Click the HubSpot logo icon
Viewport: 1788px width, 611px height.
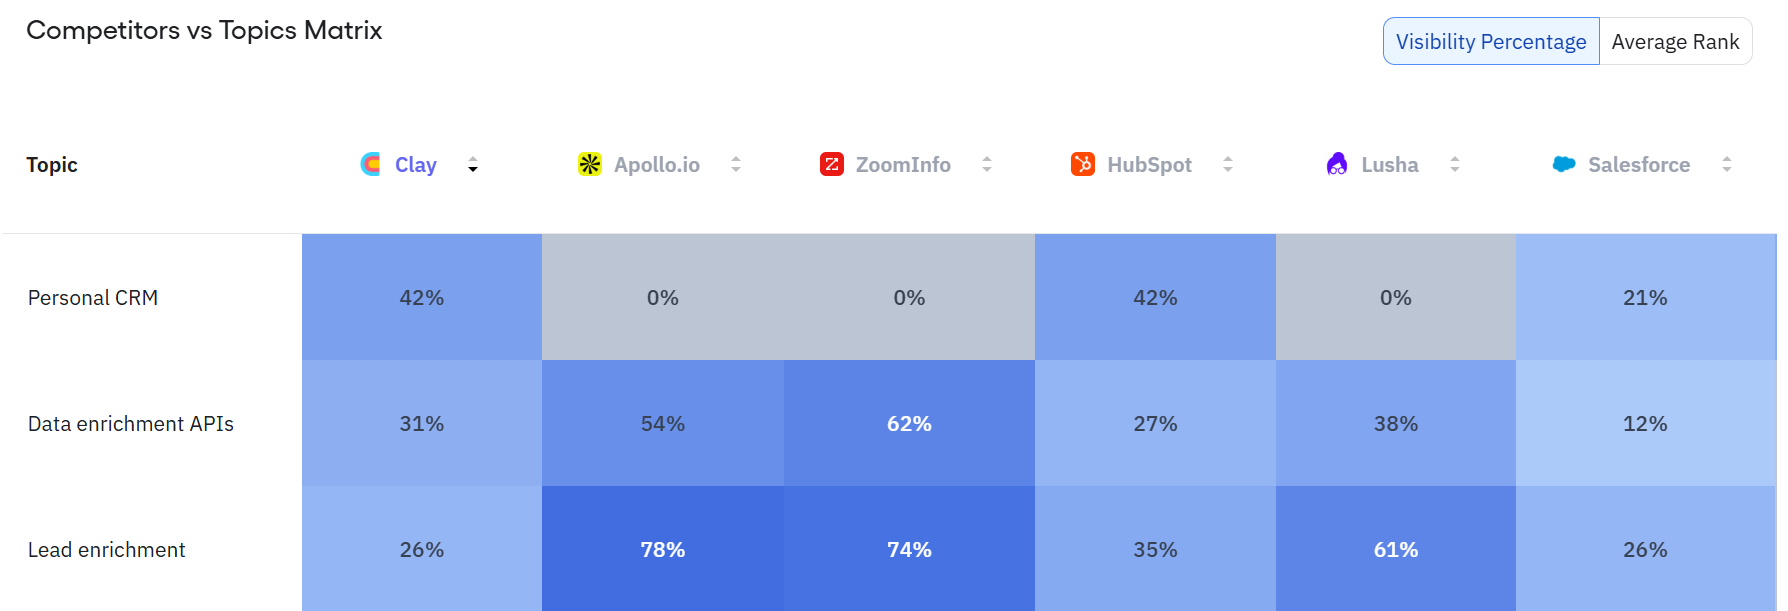click(x=1083, y=164)
